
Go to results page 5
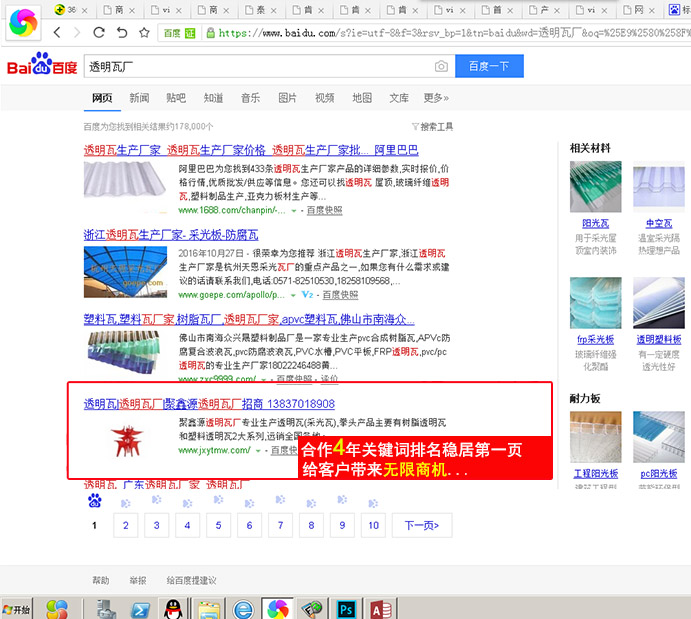(218, 525)
